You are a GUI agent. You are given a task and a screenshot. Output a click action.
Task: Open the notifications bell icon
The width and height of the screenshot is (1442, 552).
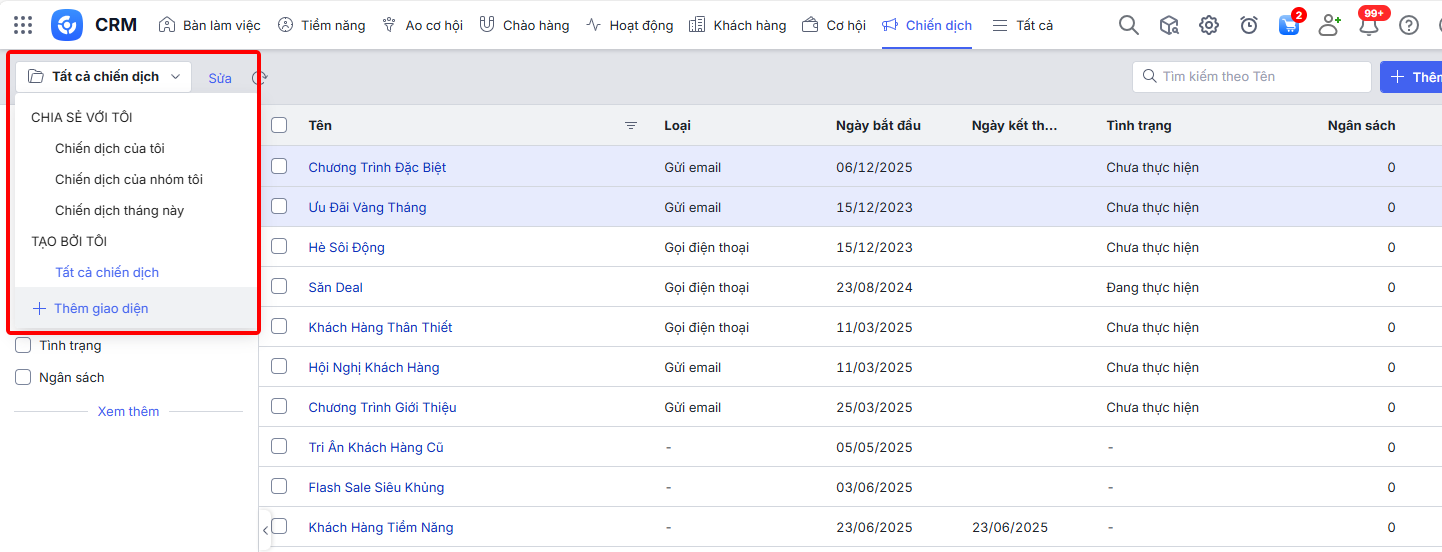pos(1369,26)
